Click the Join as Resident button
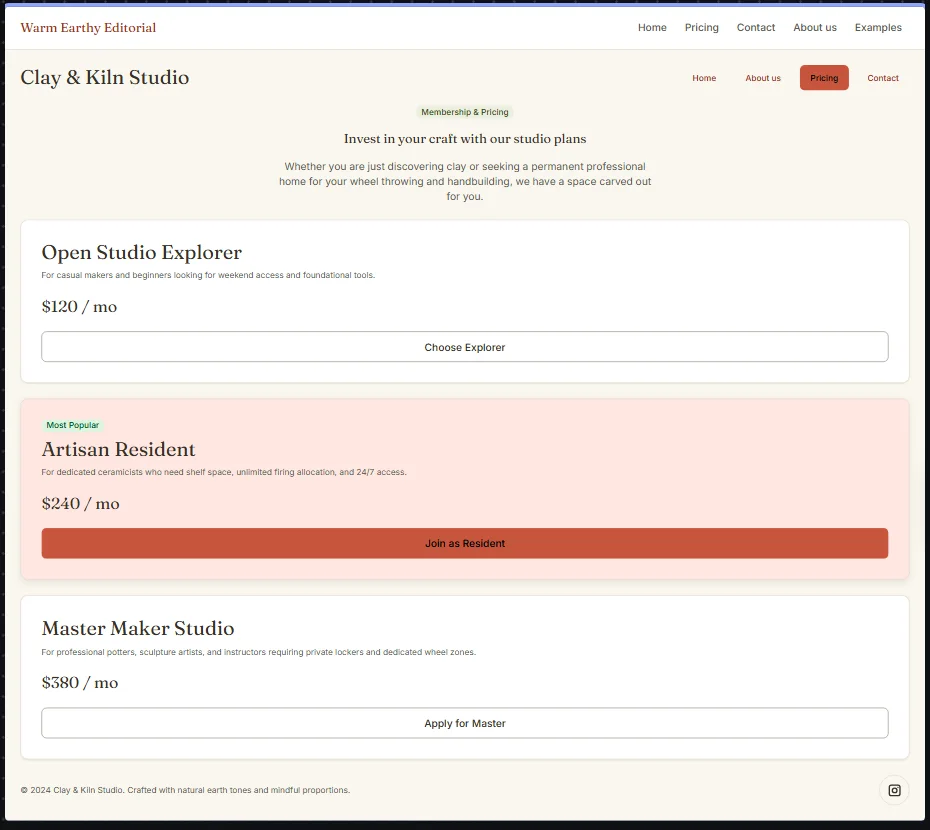 pyautogui.click(x=464, y=543)
